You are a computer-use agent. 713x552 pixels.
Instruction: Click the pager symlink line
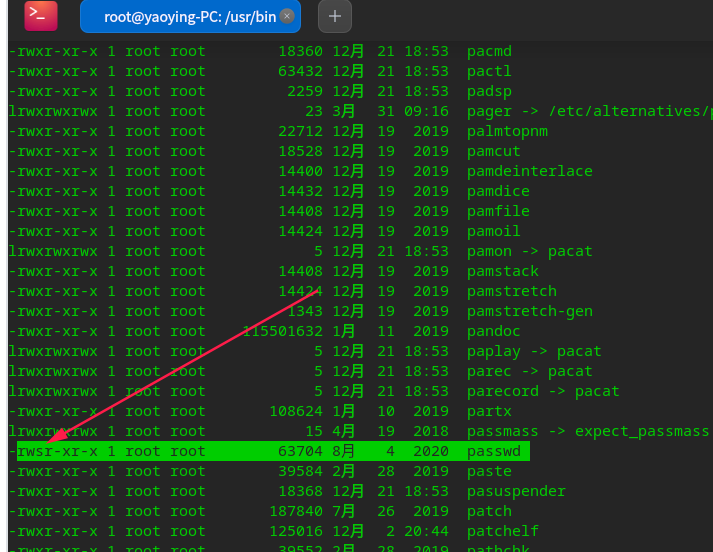click(x=360, y=111)
